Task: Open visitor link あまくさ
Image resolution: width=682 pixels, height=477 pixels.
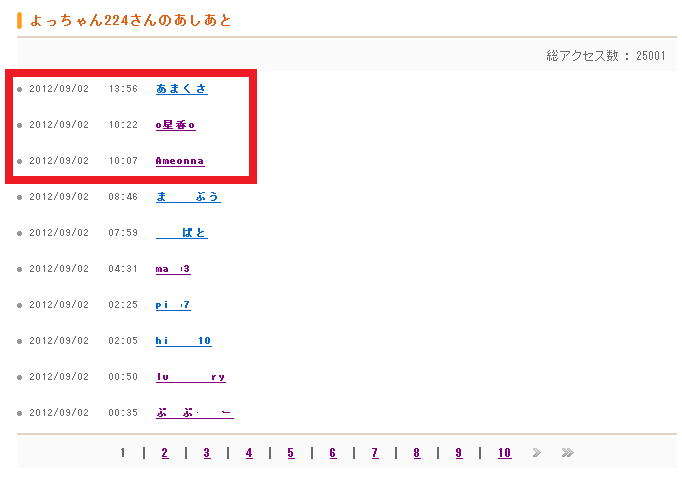Action: pos(181,89)
